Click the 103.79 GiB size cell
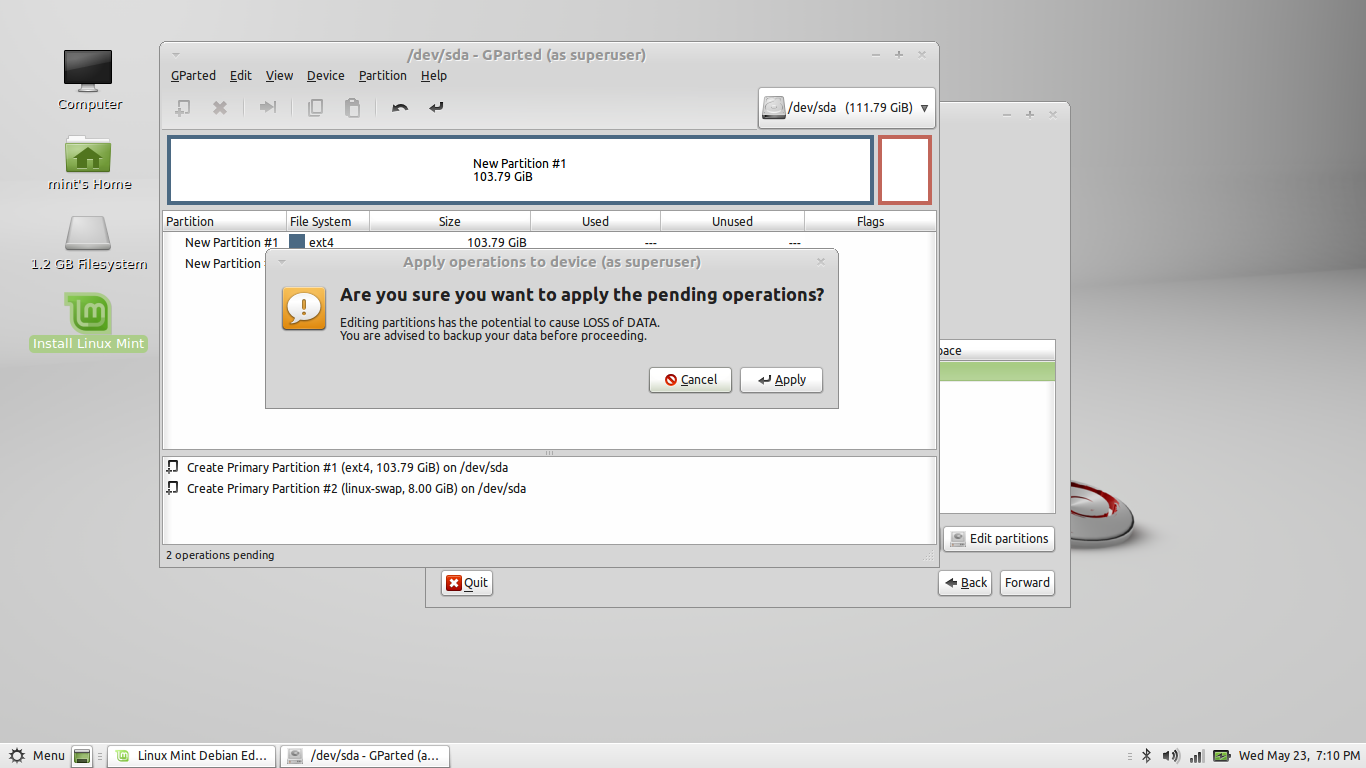The height and width of the screenshot is (768, 1366). coord(497,242)
